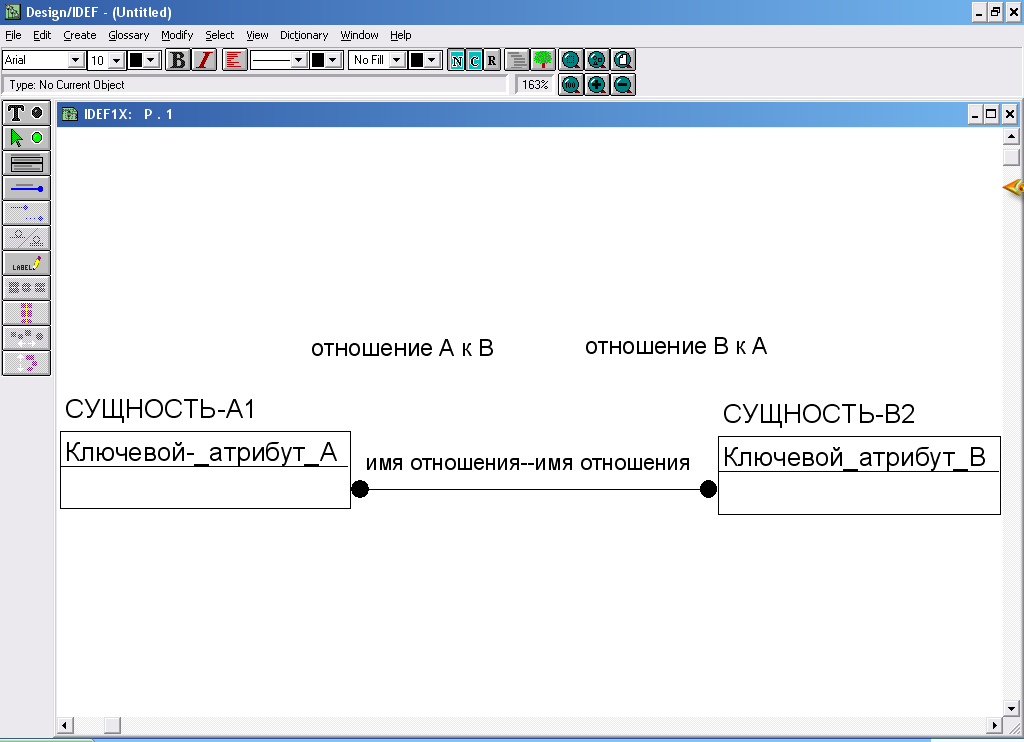Open the View menu

(x=257, y=35)
